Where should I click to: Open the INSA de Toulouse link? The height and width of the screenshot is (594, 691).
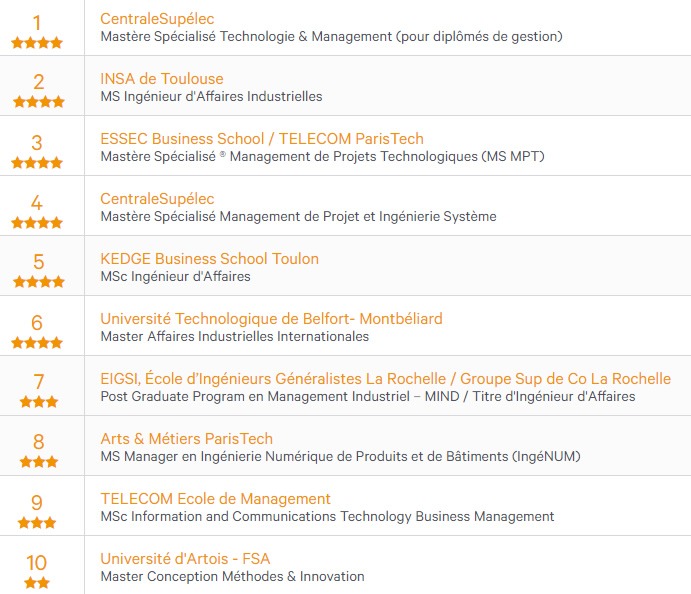pyautogui.click(x=162, y=79)
